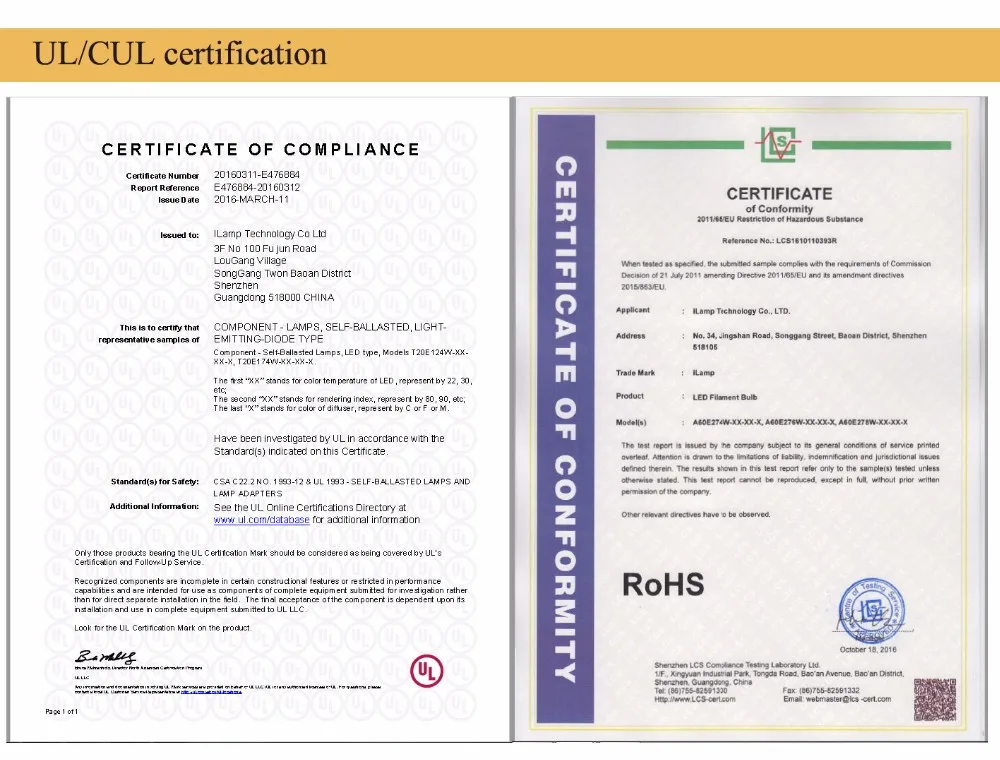The width and height of the screenshot is (1000, 760).
Task: Click the '3F No 100 Fu jun Road' line
Action: 265,249
